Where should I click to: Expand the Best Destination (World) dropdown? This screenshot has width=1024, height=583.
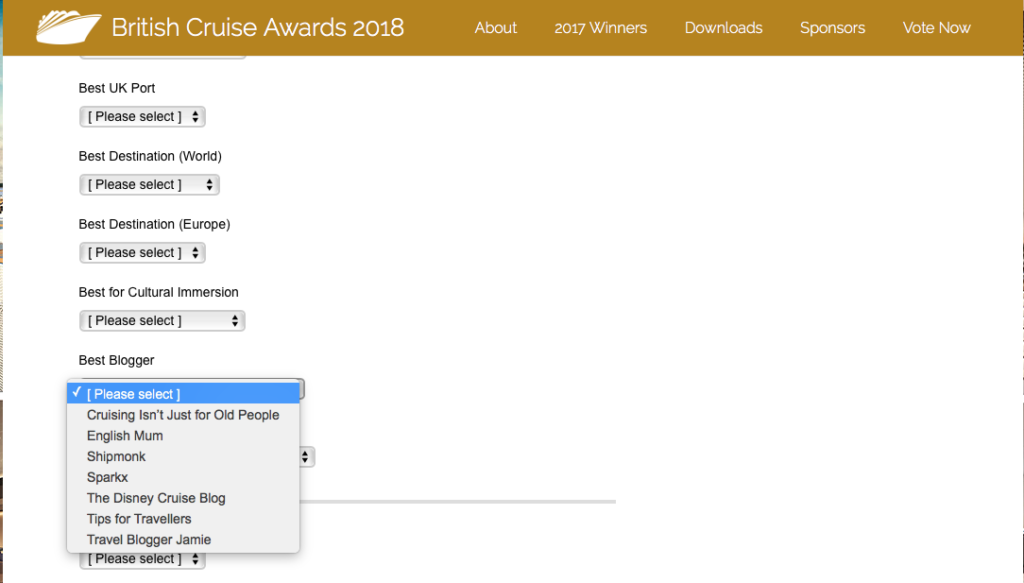point(150,185)
